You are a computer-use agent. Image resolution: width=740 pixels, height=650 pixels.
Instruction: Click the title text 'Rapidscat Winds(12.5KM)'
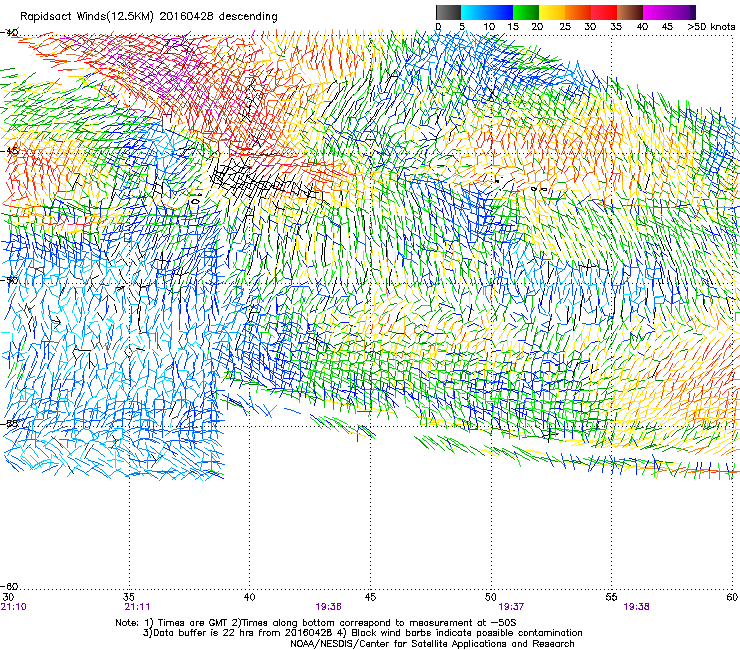[87, 17]
